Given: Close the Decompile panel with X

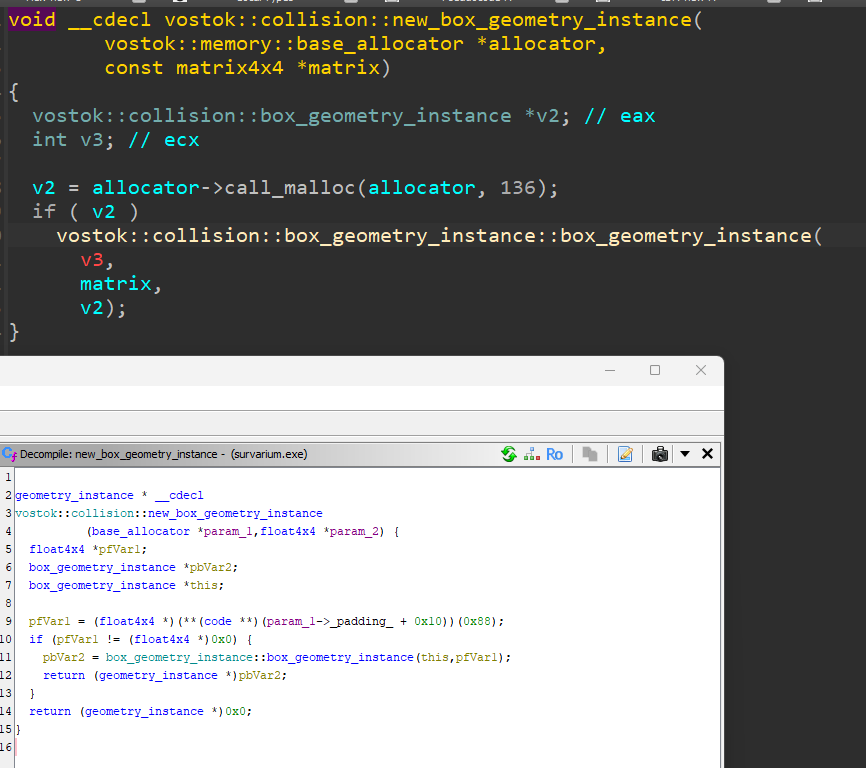Looking at the screenshot, I should [x=707, y=454].
